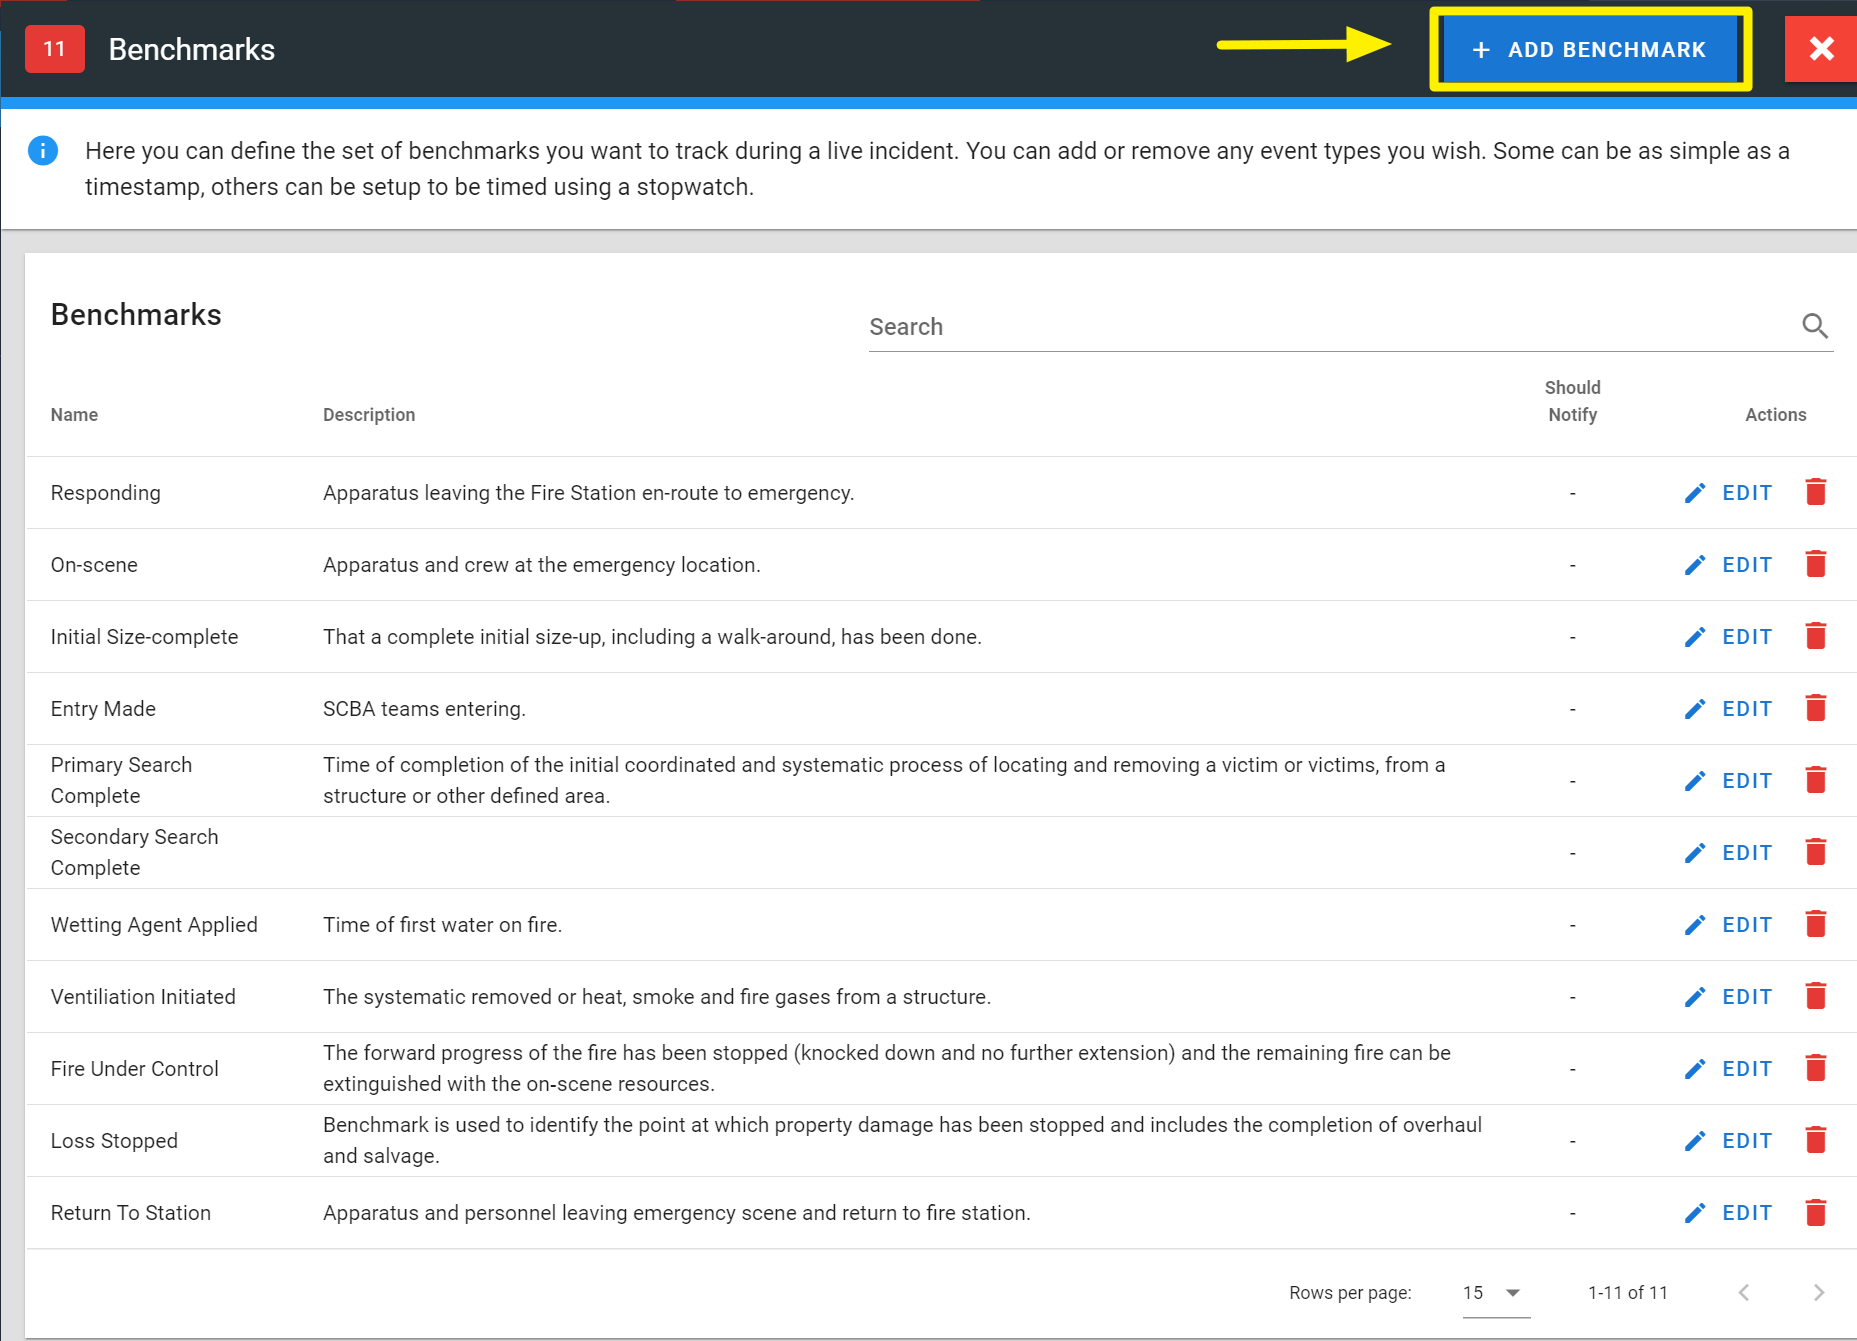Click the Add Benchmark button
The height and width of the screenshot is (1341, 1857).
pyautogui.click(x=1589, y=50)
